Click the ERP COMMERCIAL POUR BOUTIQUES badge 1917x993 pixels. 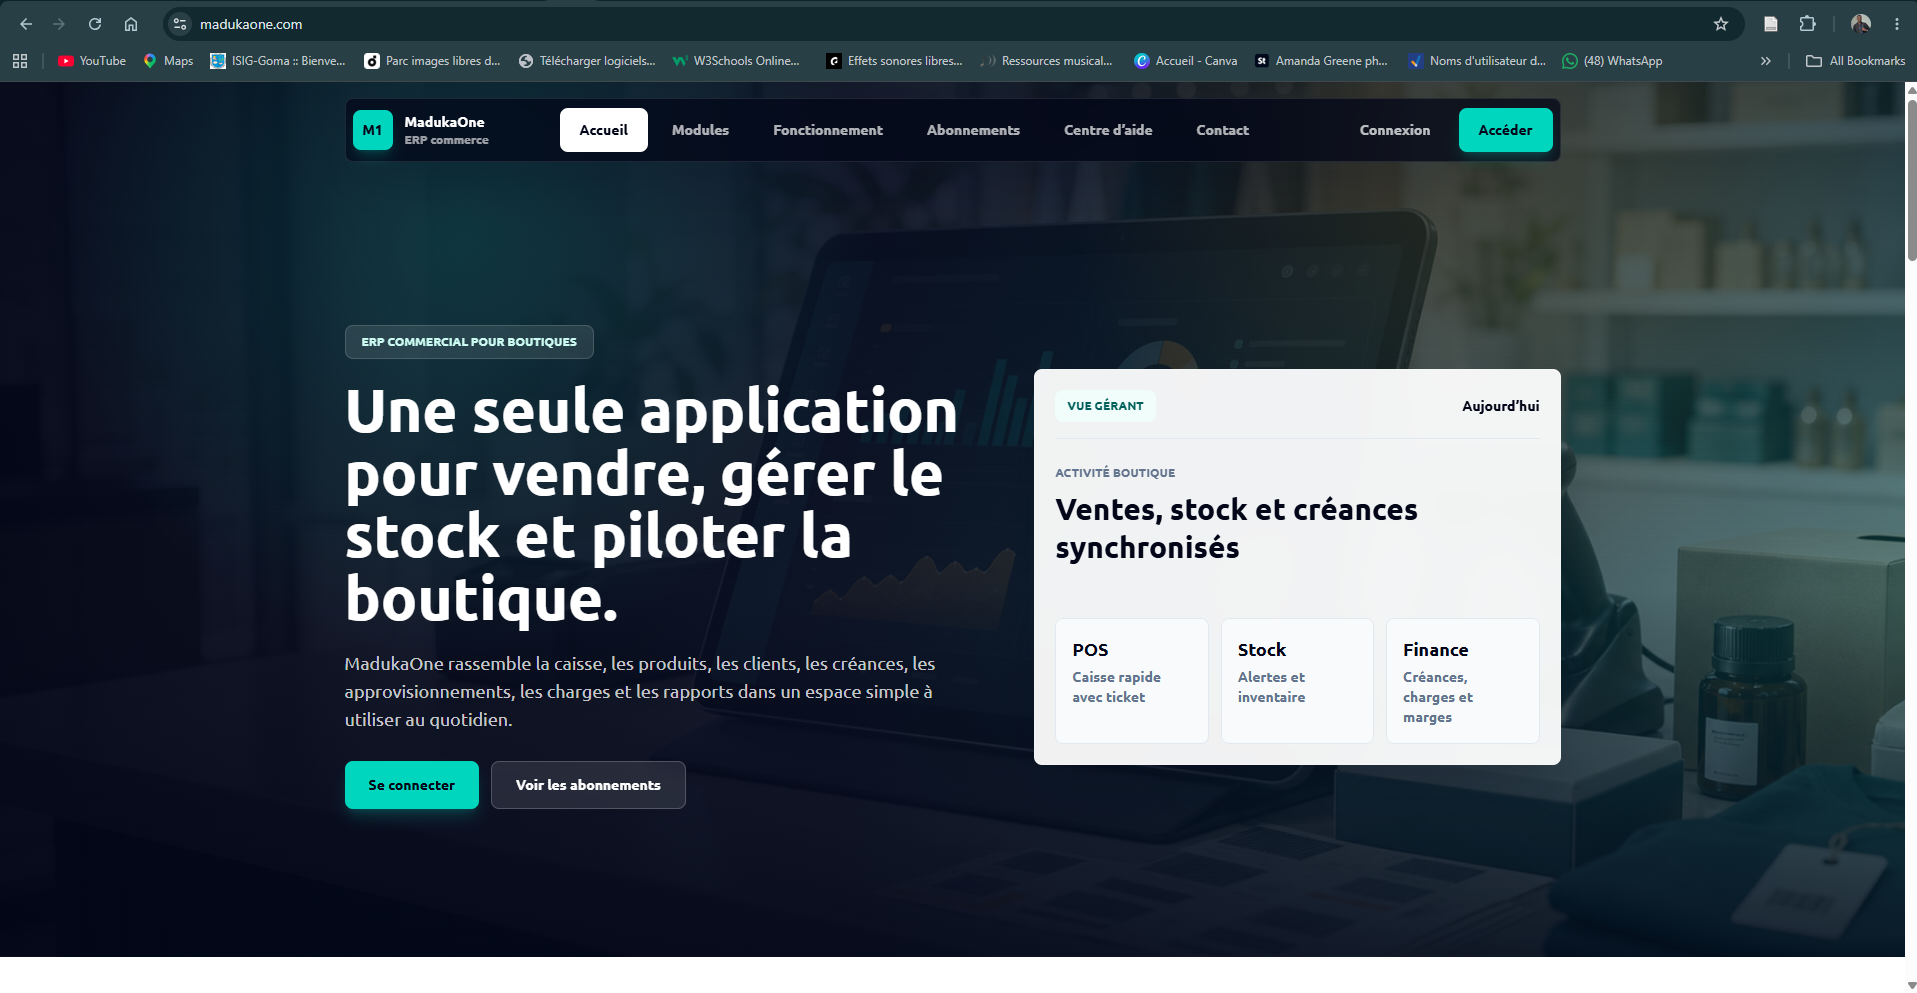point(469,342)
